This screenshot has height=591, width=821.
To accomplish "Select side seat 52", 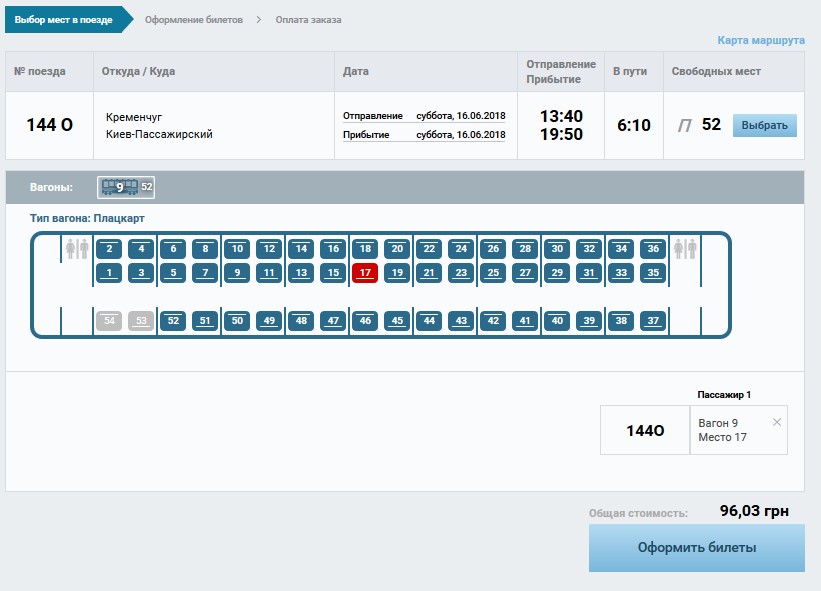I will point(173,321).
